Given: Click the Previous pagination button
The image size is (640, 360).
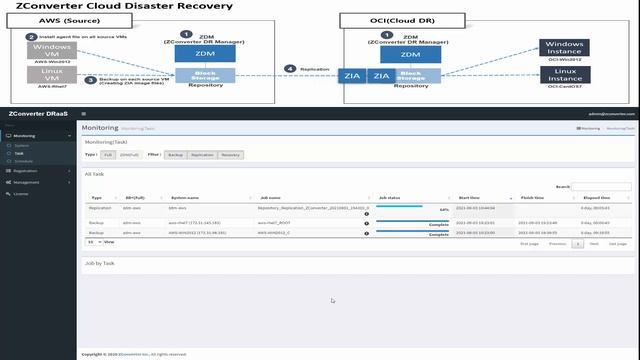Looking at the screenshot, I should click(558, 244).
